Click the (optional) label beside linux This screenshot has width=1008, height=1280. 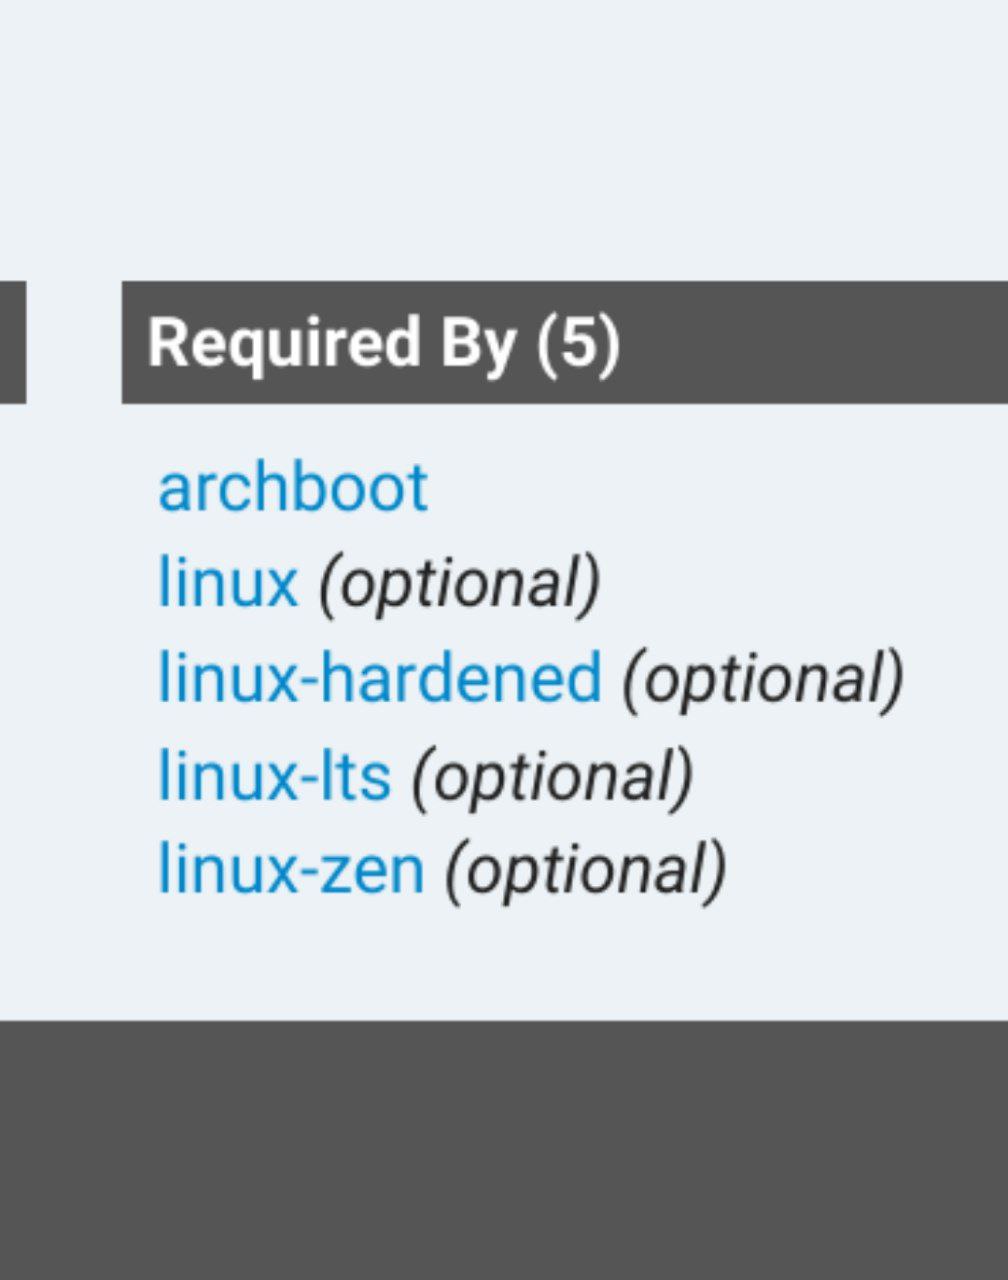pyautogui.click(x=459, y=582)
